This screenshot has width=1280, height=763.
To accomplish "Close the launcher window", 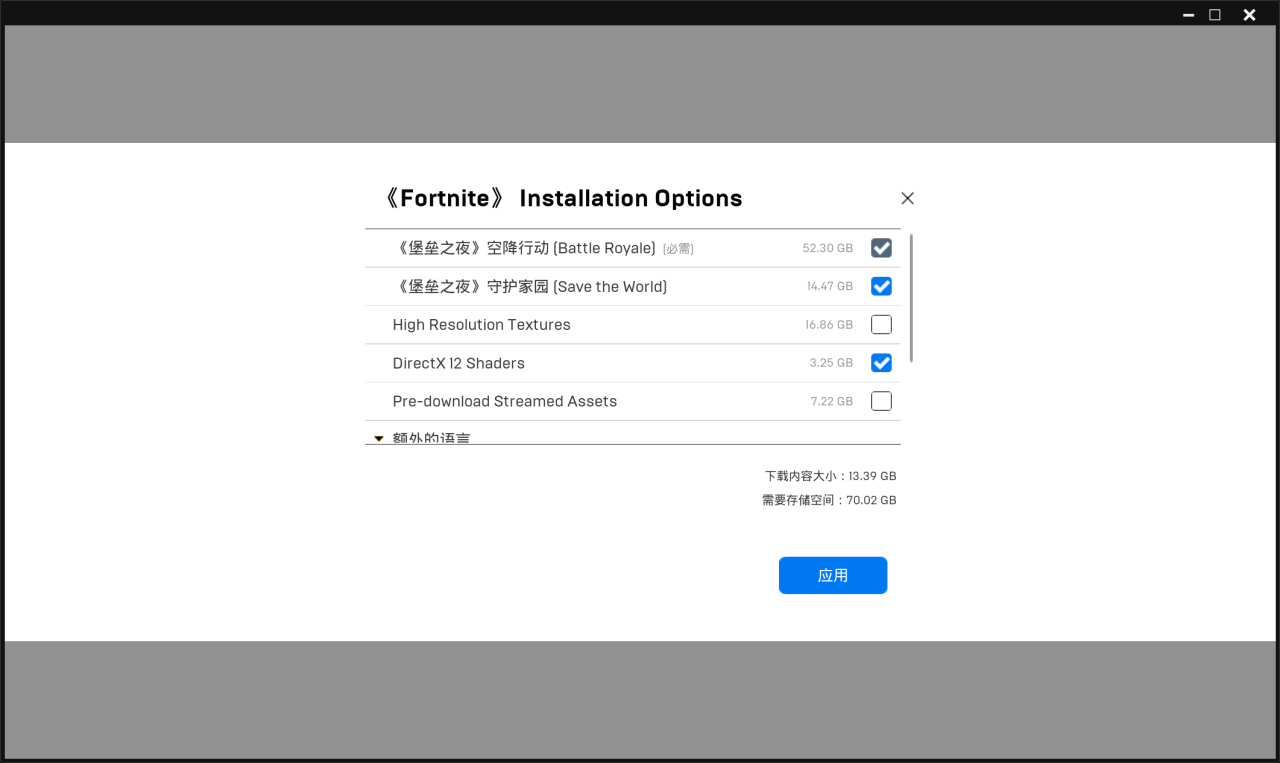I will tap(1249, 15).
